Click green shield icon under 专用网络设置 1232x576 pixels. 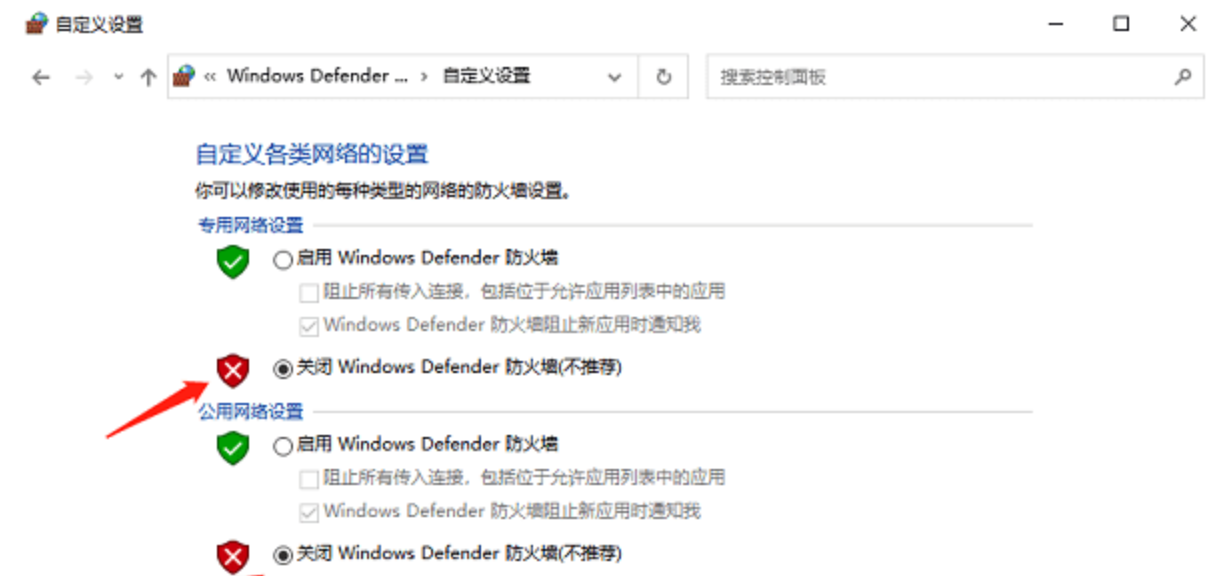pos(232,261)
